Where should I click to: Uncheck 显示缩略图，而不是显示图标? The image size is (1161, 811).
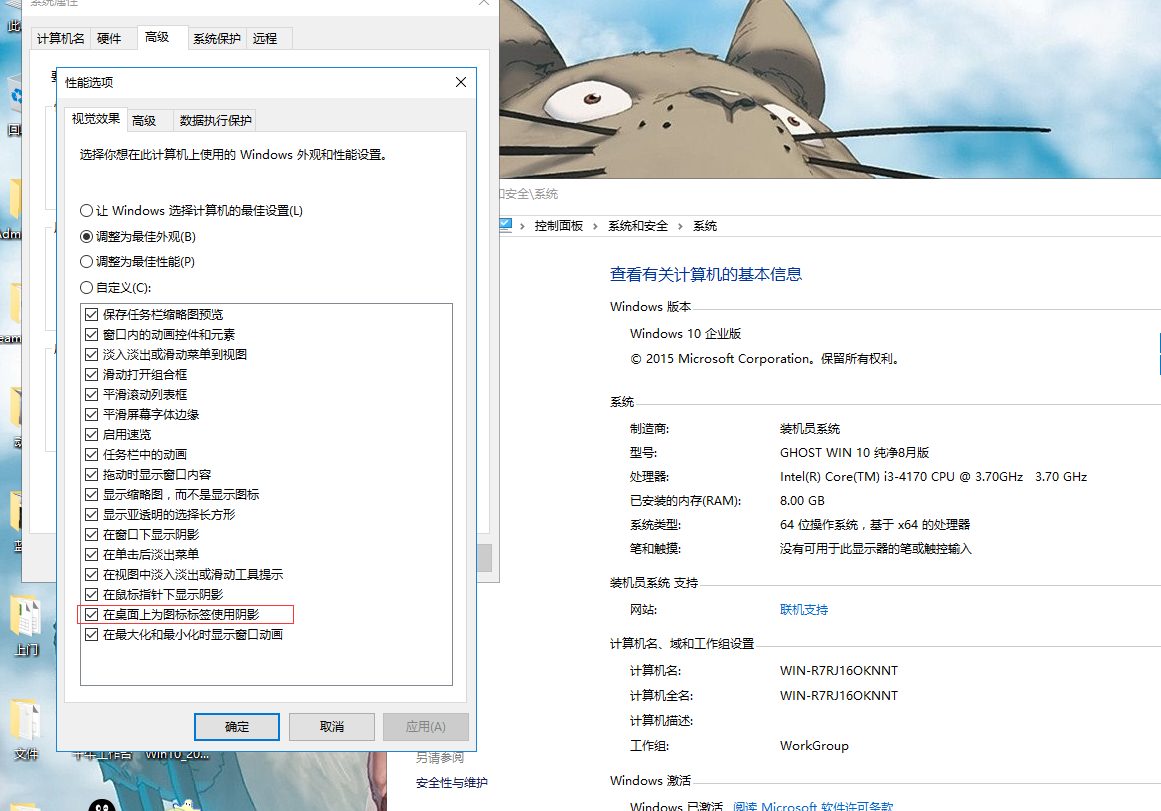click(92, 495)
